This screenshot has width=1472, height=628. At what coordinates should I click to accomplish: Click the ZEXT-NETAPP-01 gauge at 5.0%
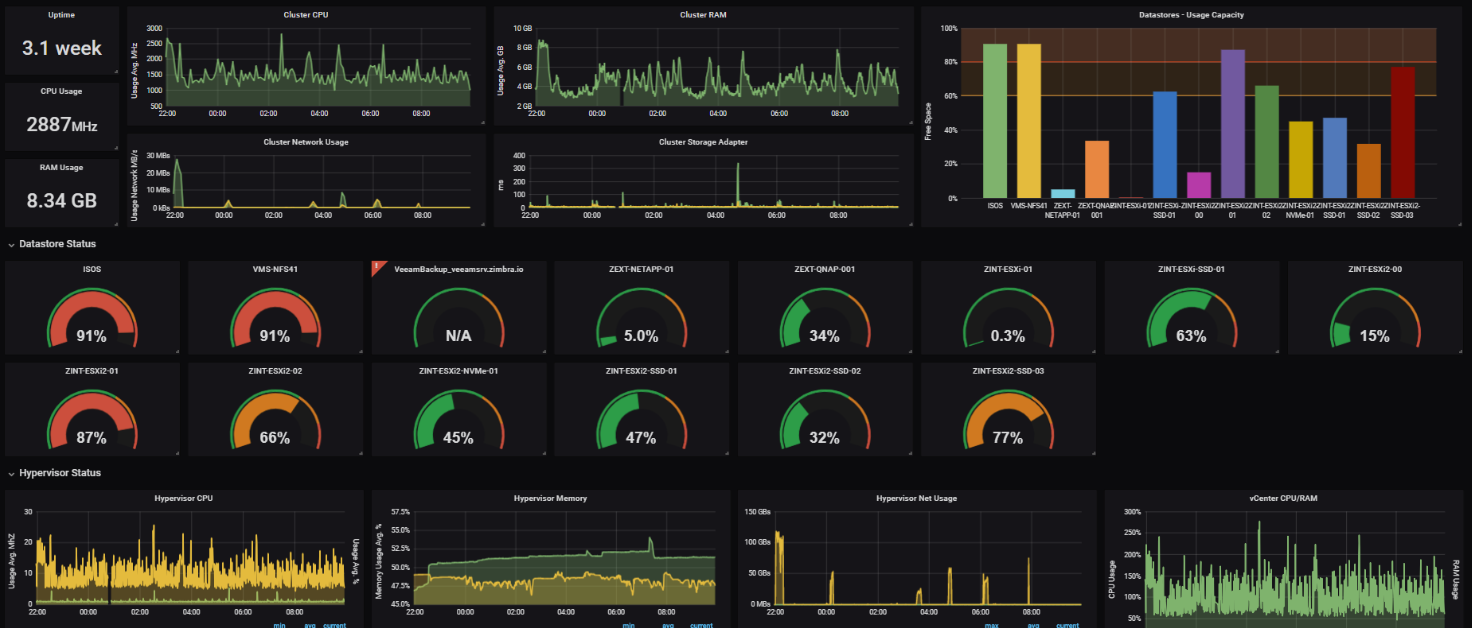(641, 318)
